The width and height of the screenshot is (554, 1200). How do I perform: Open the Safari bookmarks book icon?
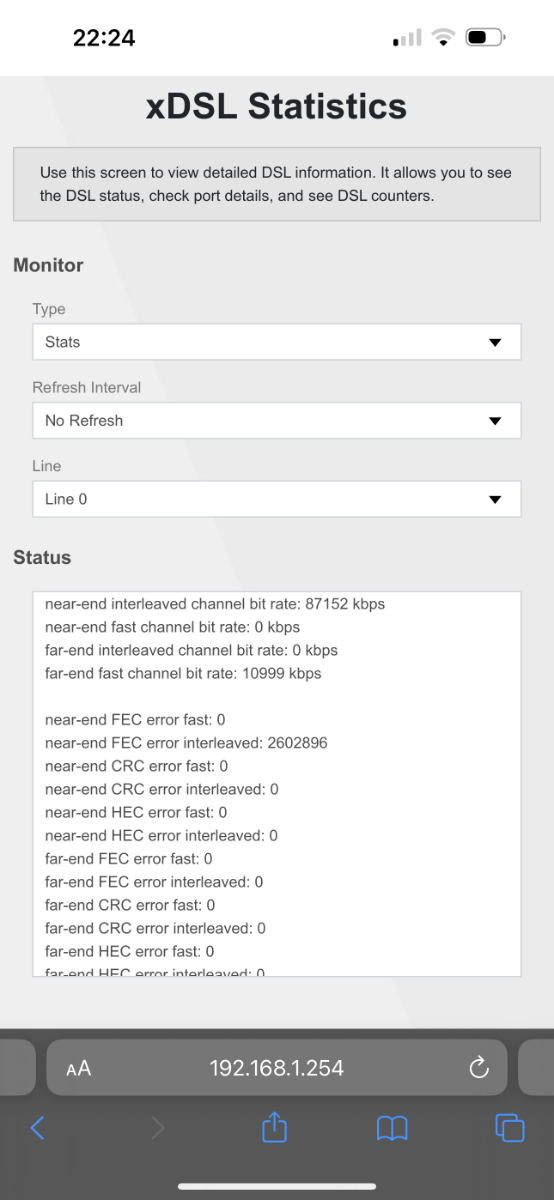[x=392, y=1128]
